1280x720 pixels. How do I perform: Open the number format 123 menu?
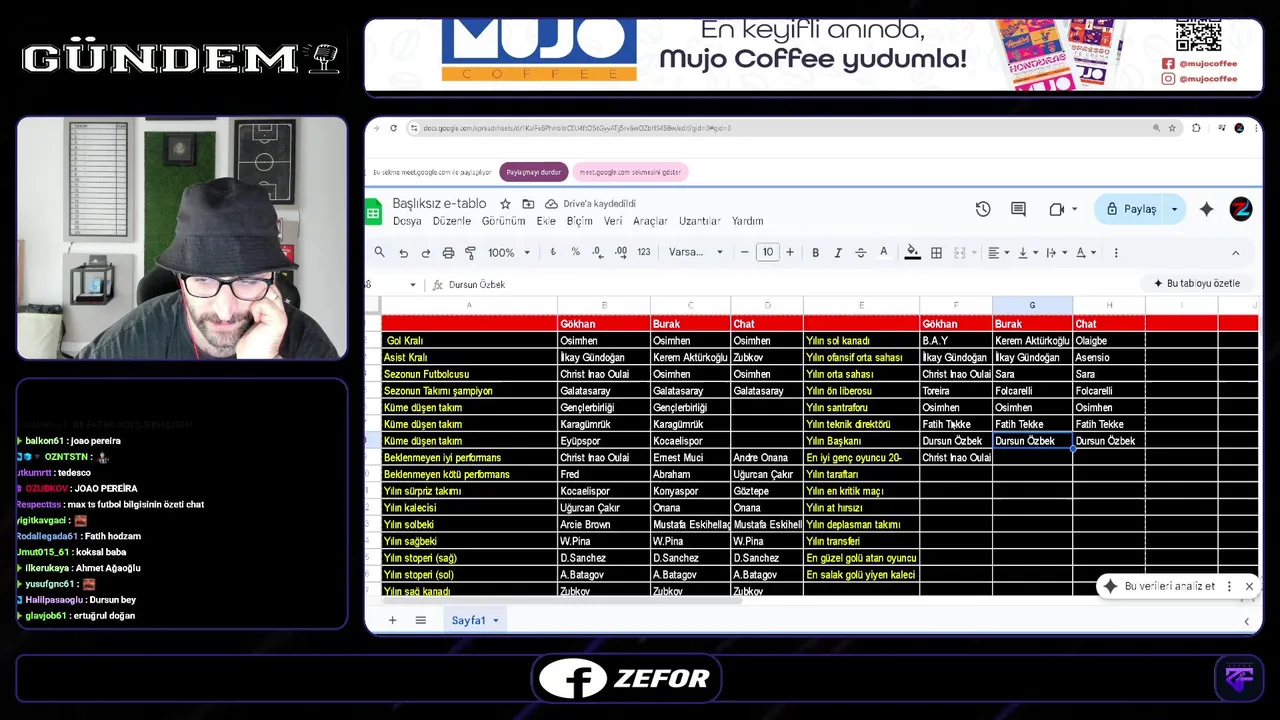point(644,253)
